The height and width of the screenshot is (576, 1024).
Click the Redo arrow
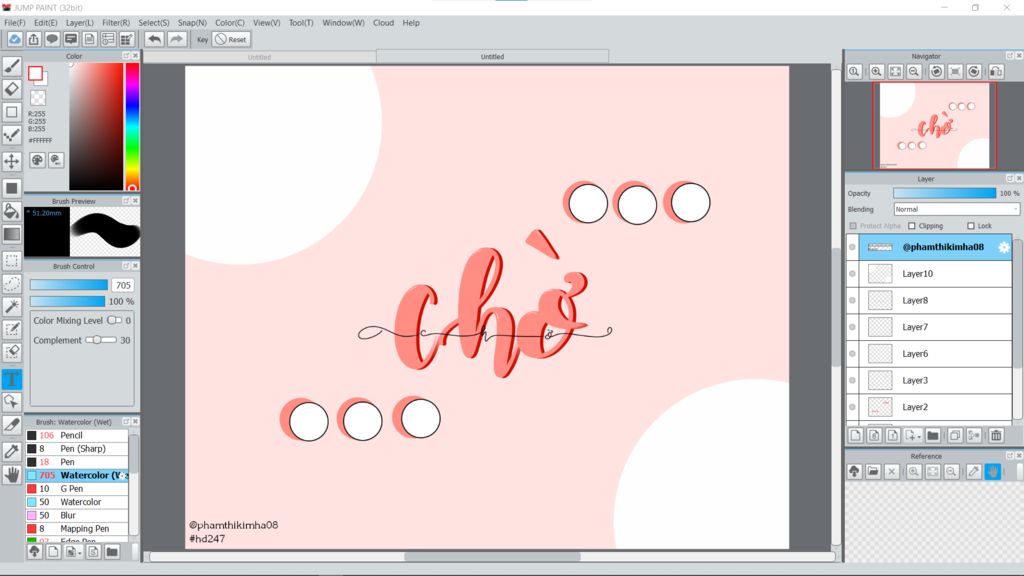pos(176,39)
